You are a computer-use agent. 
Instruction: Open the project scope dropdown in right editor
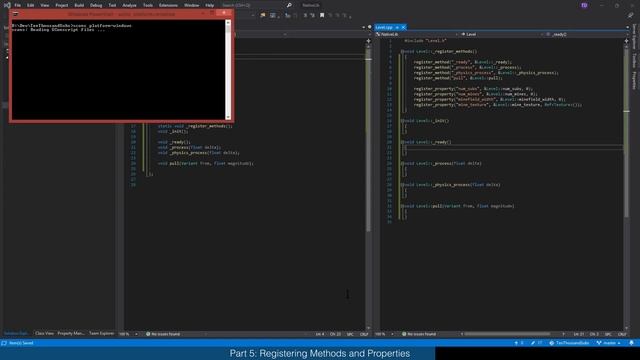416,34
